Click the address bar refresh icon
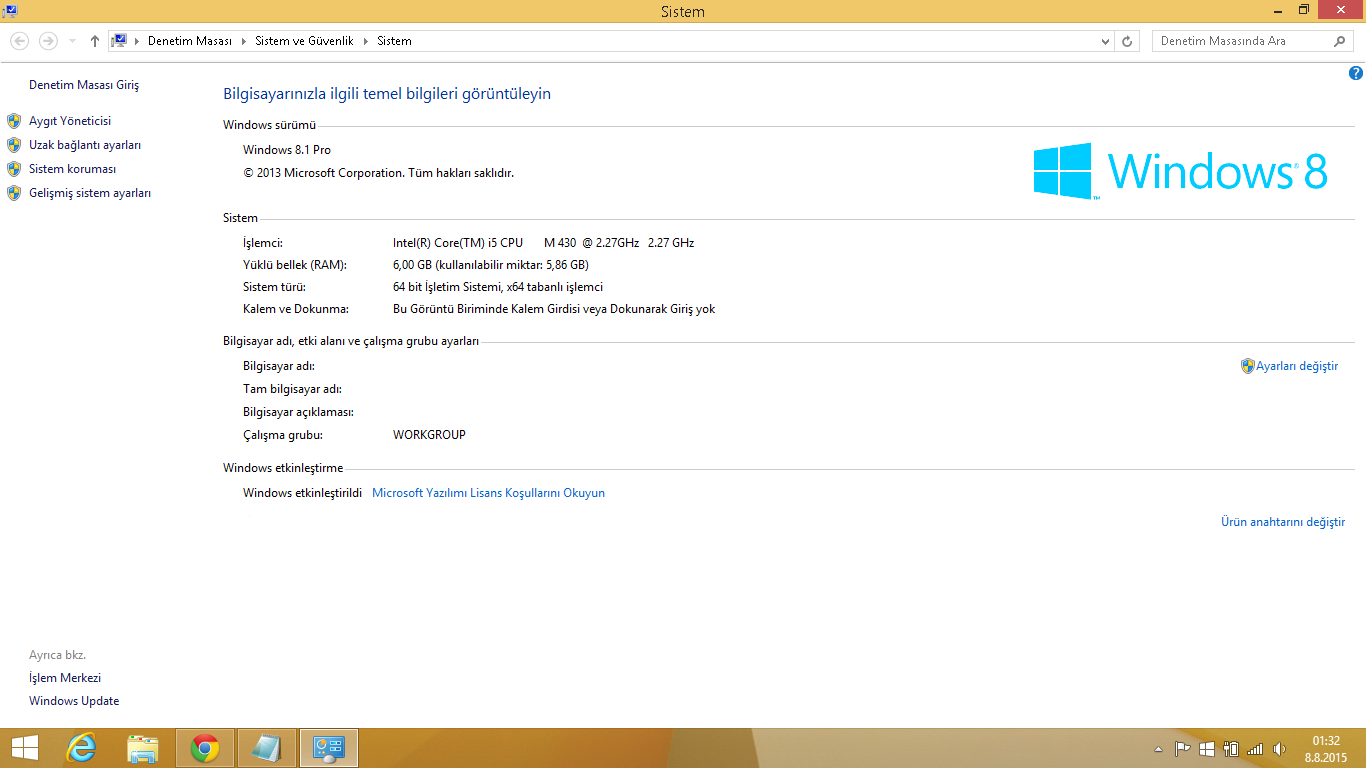Screen dimensions: 1366x768 tap(1127, 41)
